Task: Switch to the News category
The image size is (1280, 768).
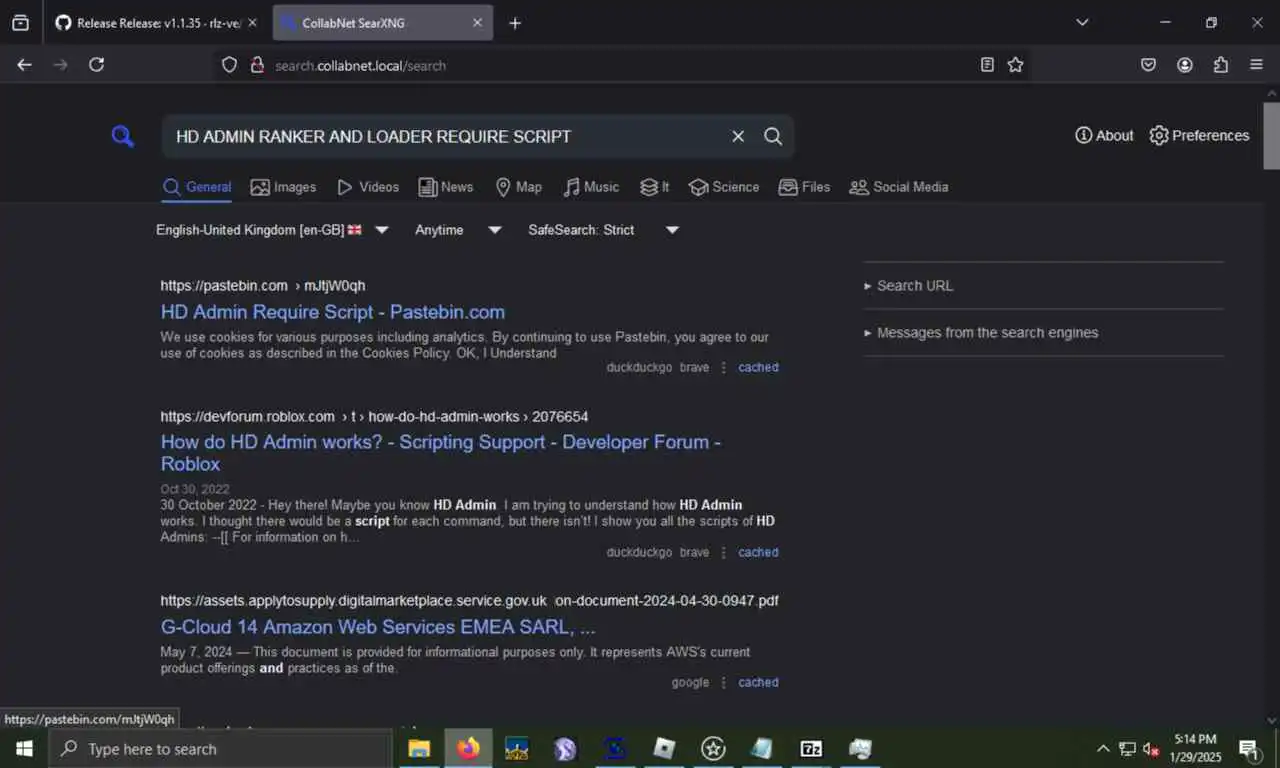Action: click(446, 187)
